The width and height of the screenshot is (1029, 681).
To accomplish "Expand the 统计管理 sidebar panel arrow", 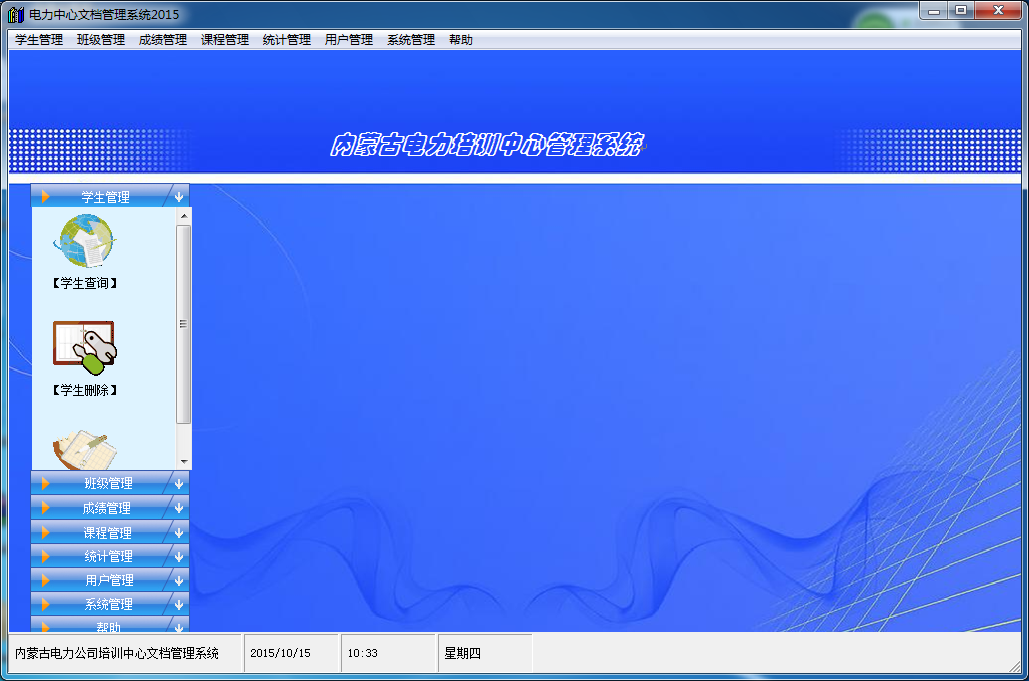I will [178, 557].
